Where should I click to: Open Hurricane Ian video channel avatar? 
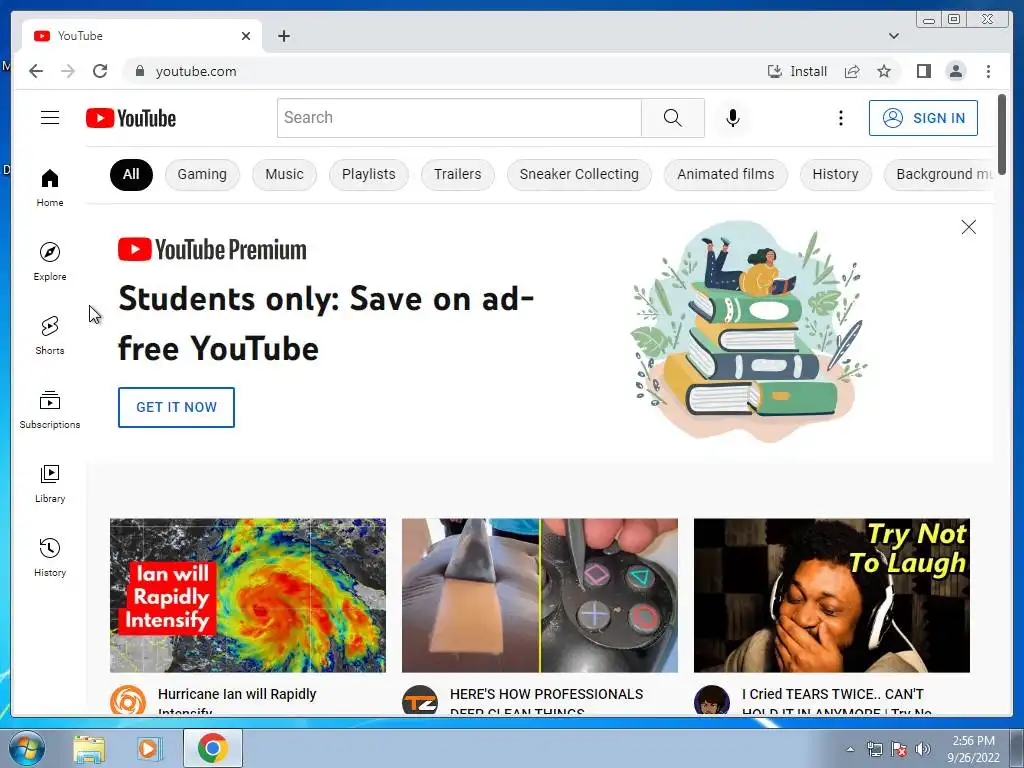click(x=128, y=700)
